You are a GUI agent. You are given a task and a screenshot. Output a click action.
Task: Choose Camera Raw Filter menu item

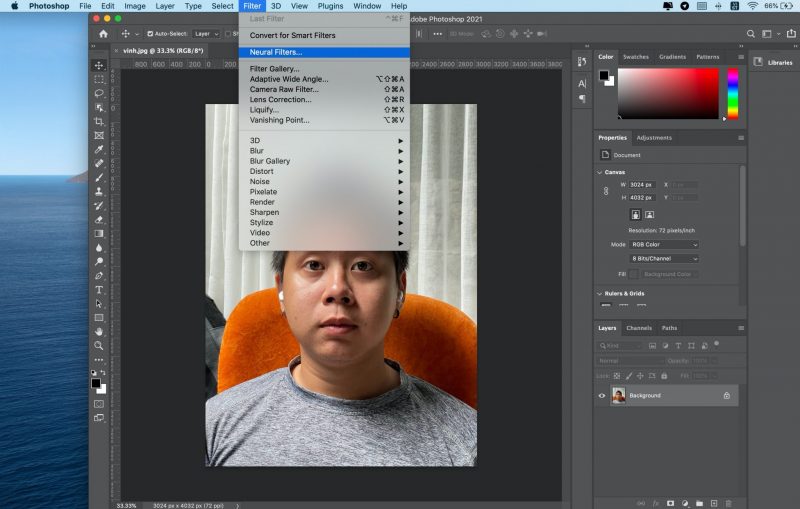point(324,89)
